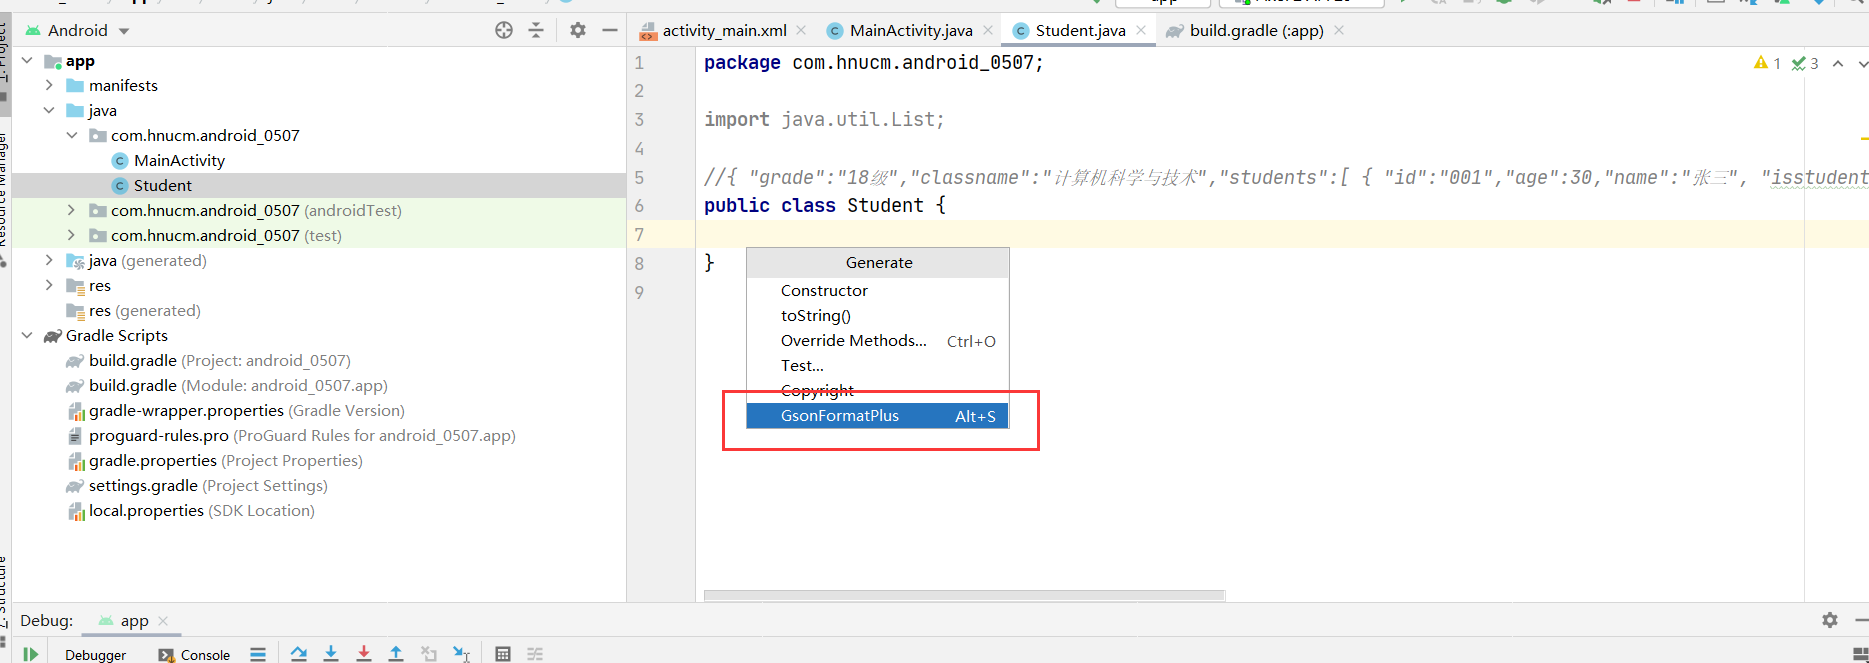The height and width of the screenshot is (663, 1869).
Task: Hide the Project tool window
Action: (610, 30)
